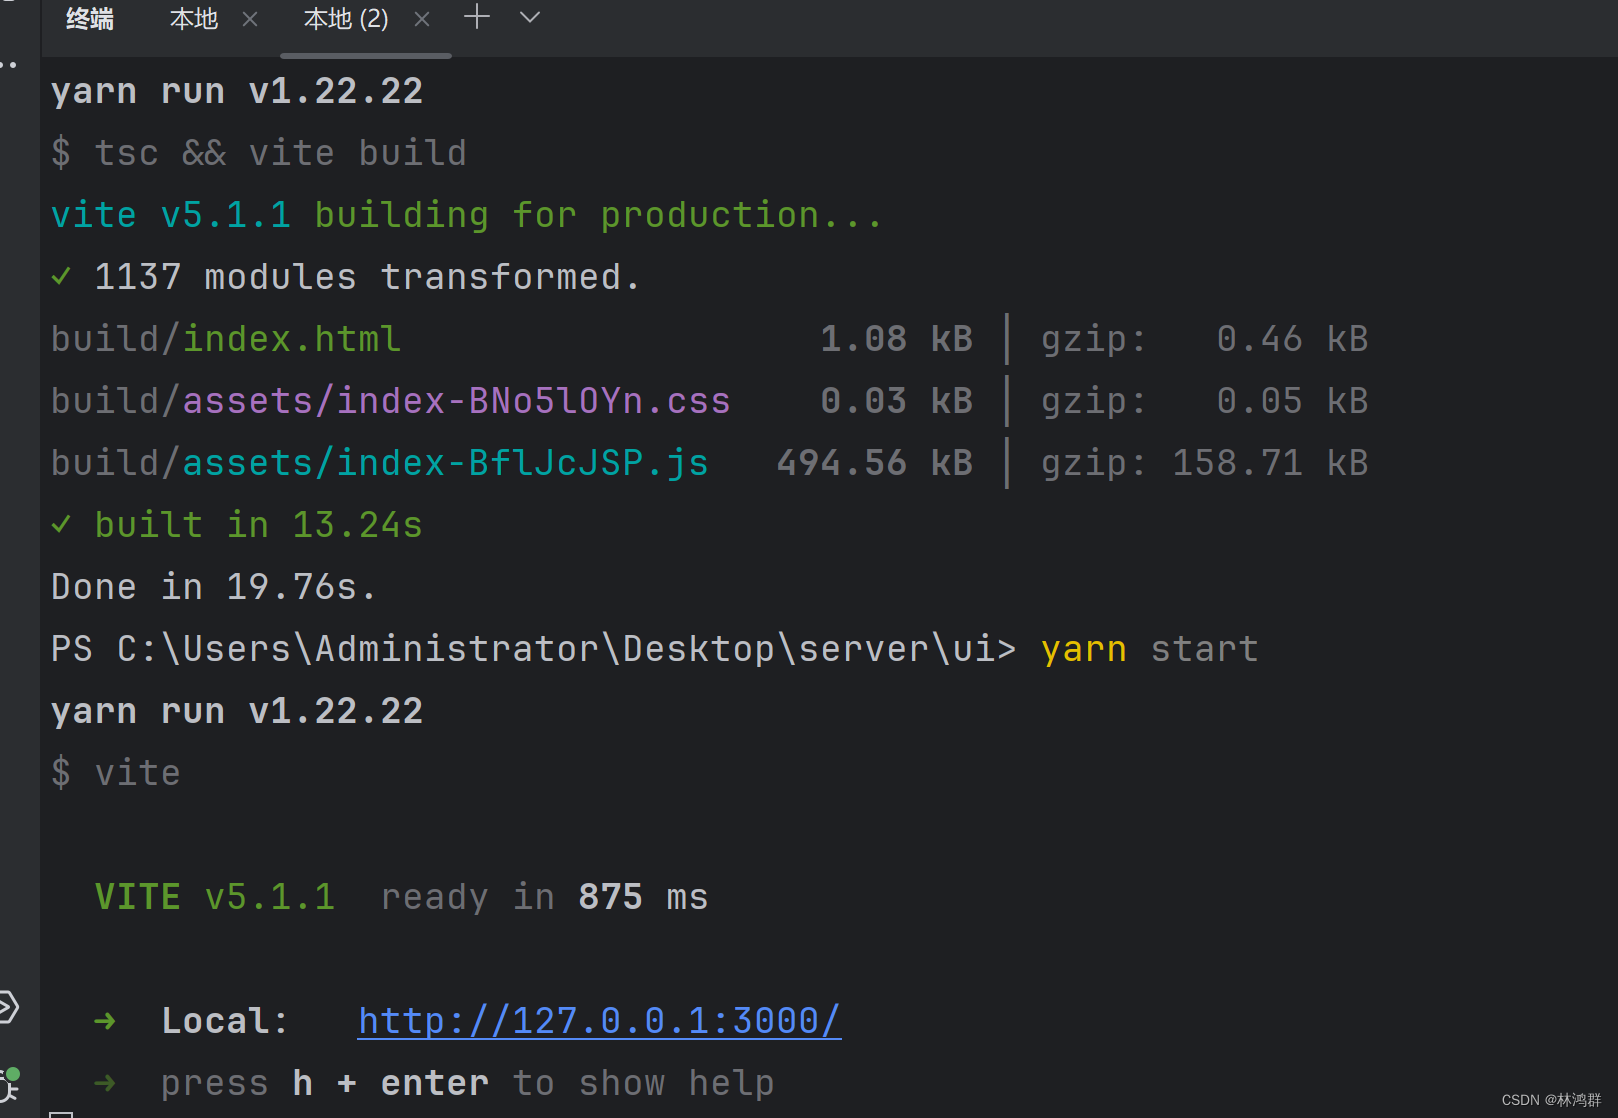Click the 'yarn start' command text
This screenshot has height=1118, width=1618.
point(1149,649)
